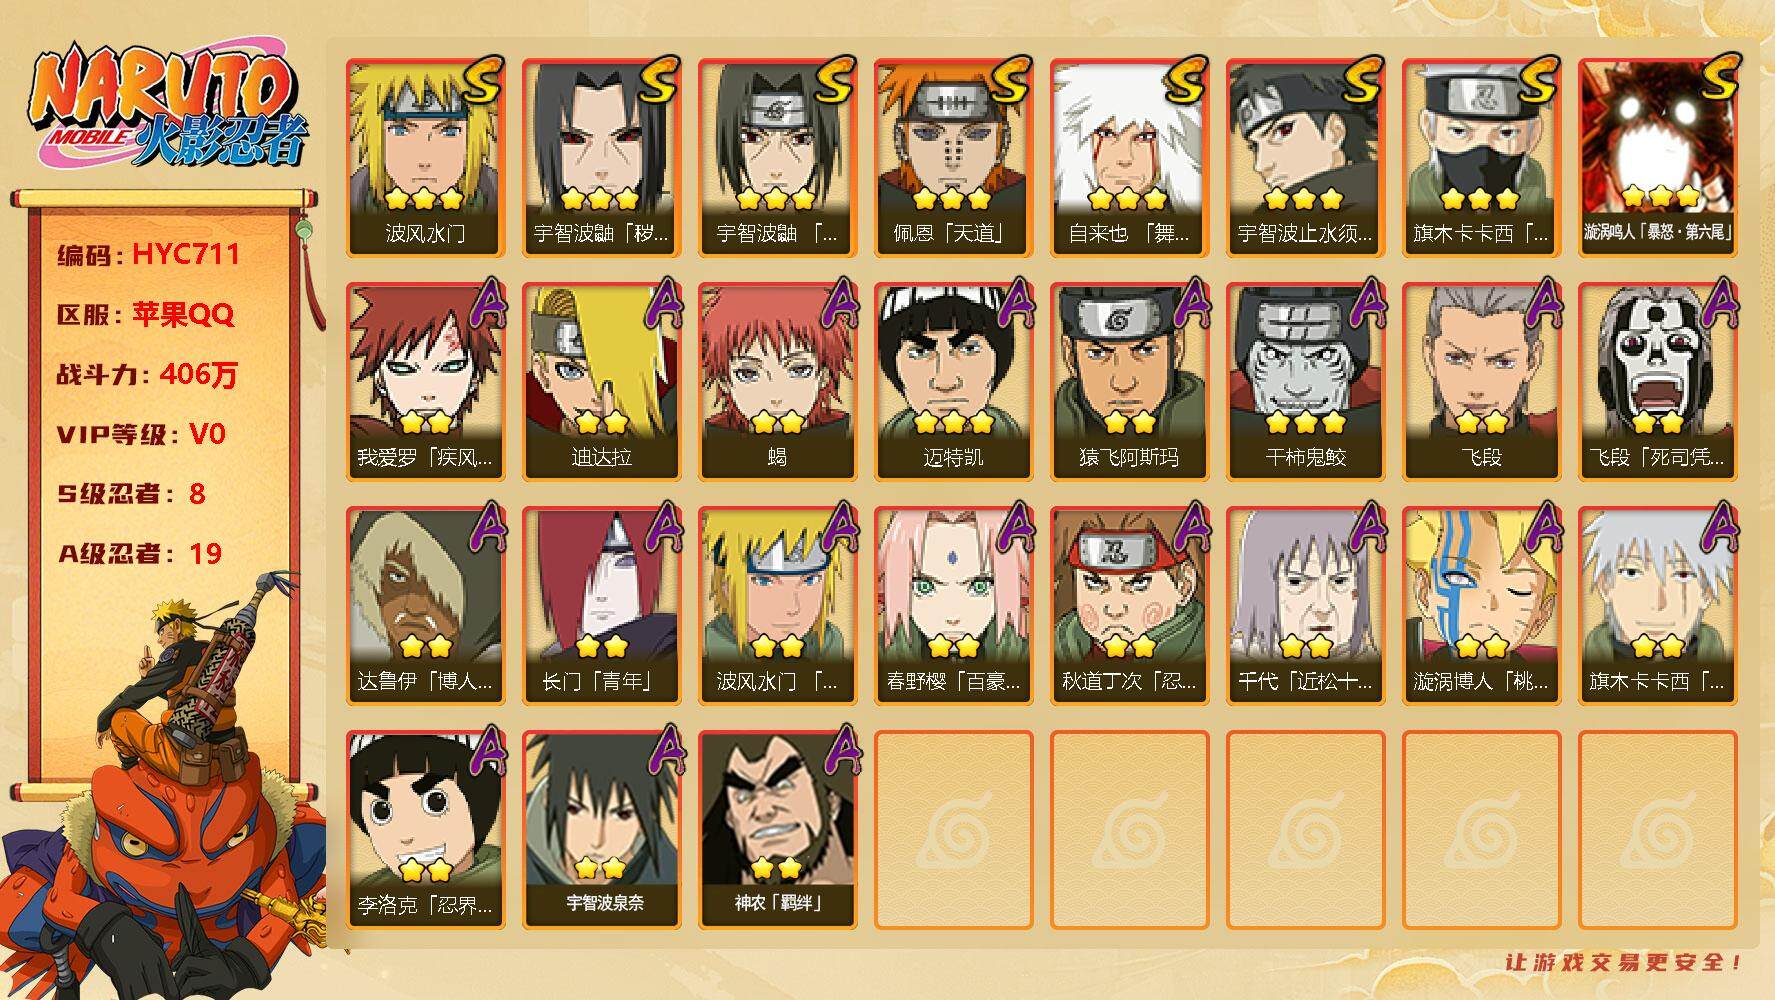Click the first empty ninja slot
This screenshot has width=1775, height=1000.
coord(953,830)
